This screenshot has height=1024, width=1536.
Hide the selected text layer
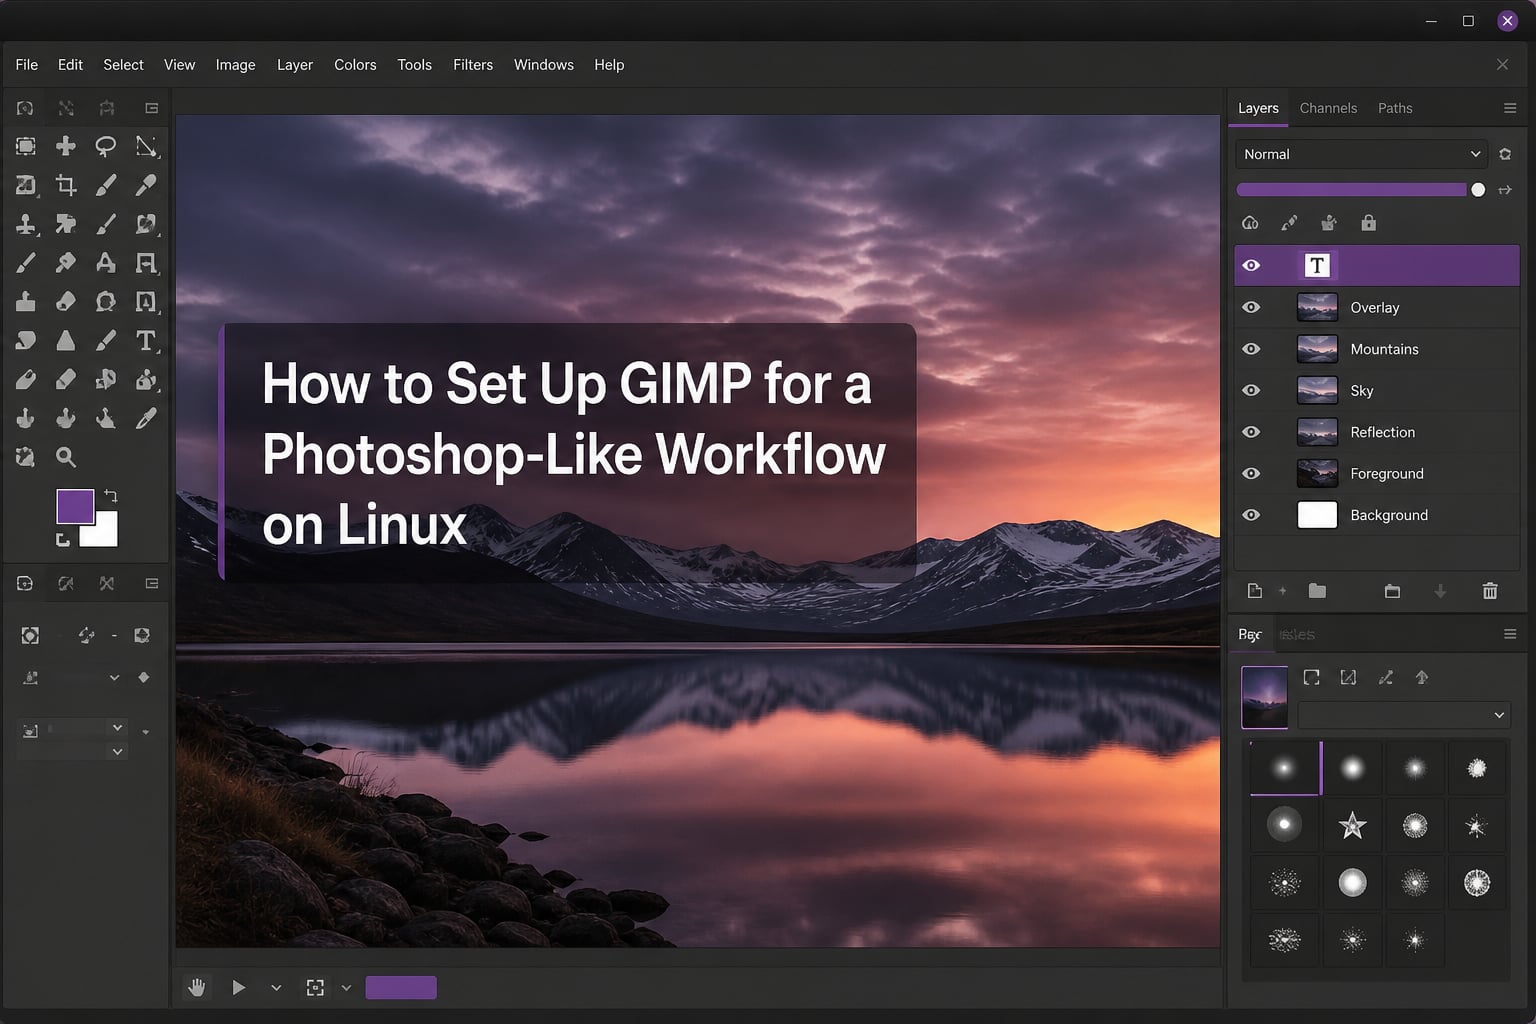pos(1251,265)
